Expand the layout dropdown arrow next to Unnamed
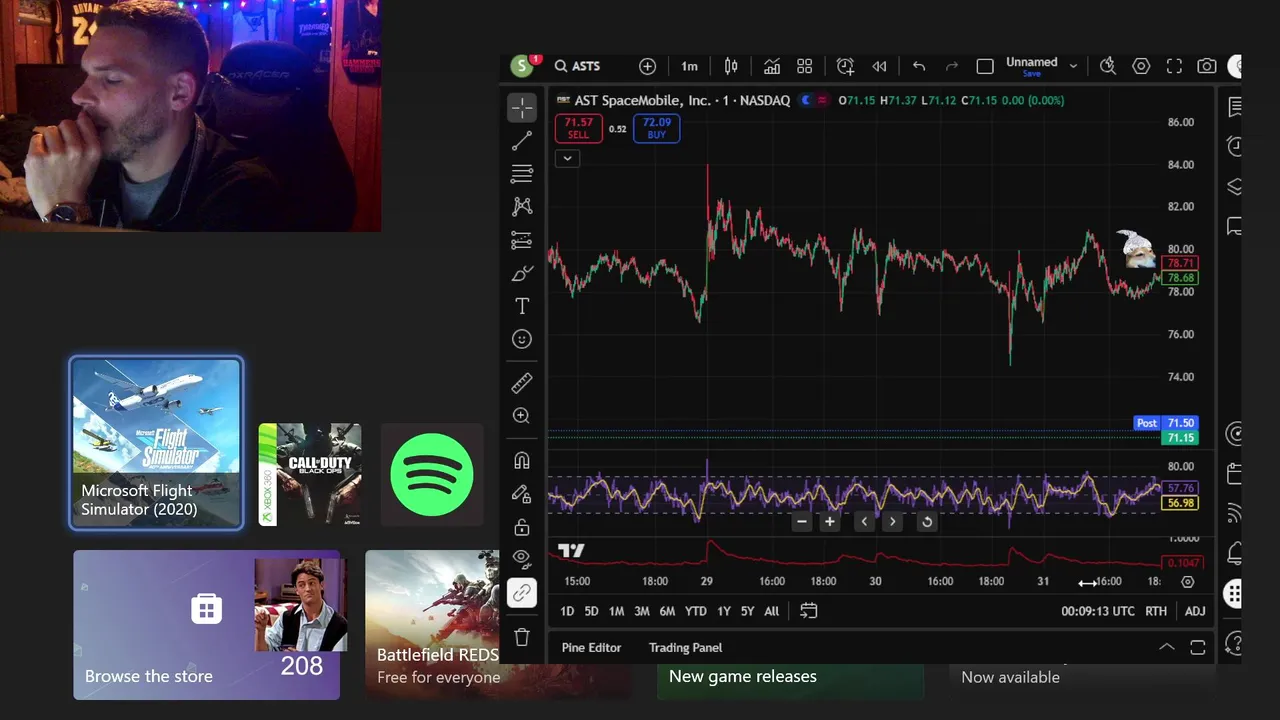This screenshot has height=720, width=1280. pos(1073,66)
